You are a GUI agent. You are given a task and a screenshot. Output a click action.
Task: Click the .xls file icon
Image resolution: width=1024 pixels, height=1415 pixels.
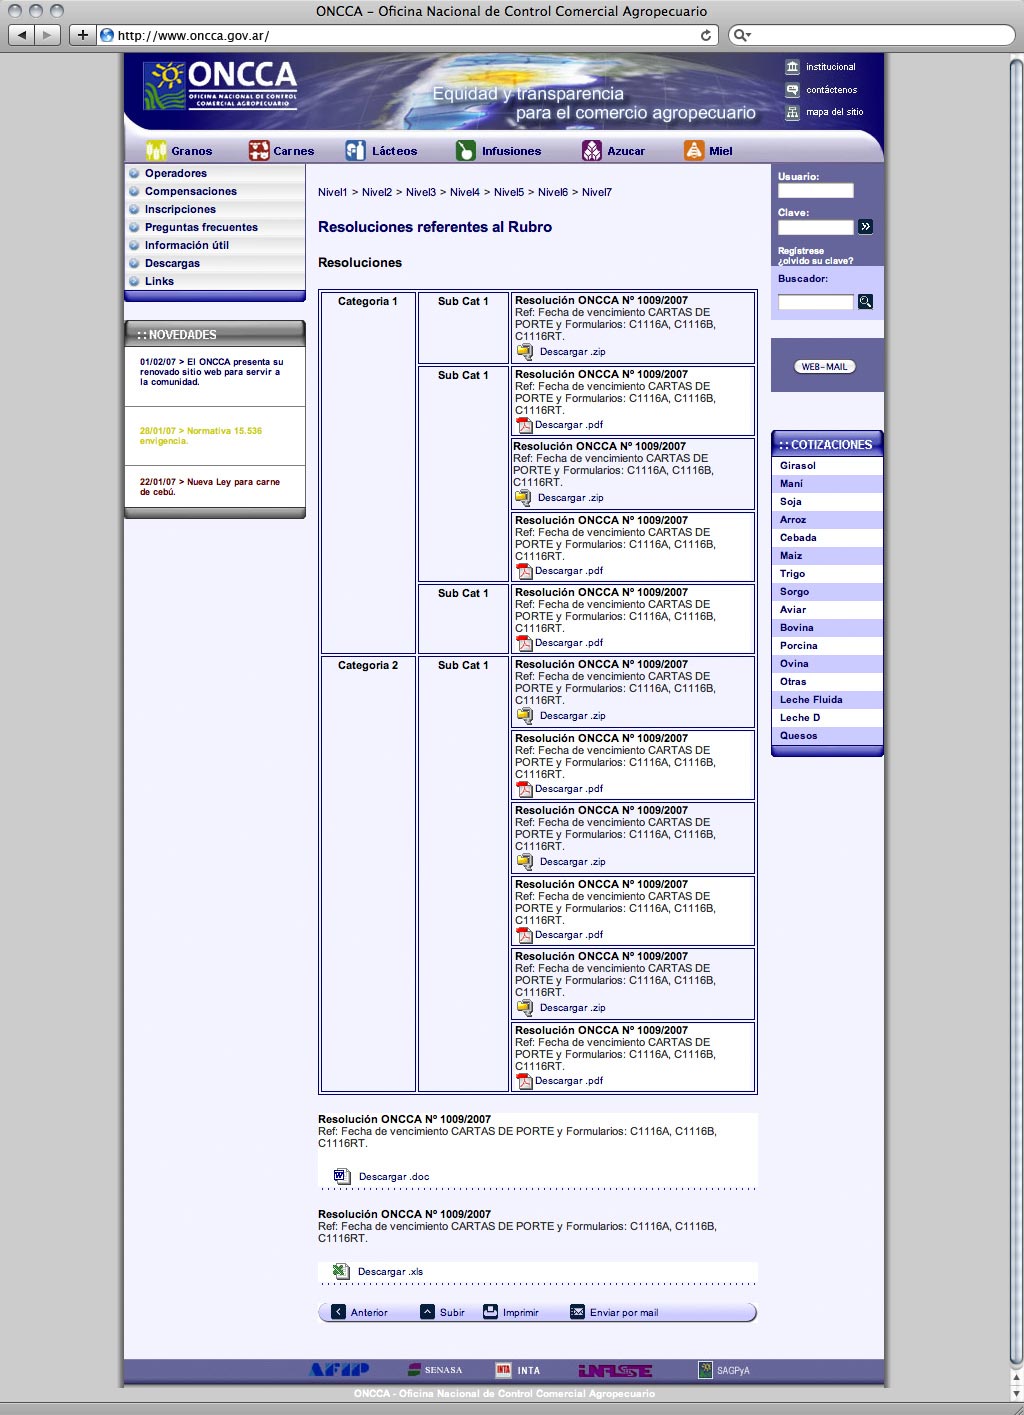(x=341, y=1271)
